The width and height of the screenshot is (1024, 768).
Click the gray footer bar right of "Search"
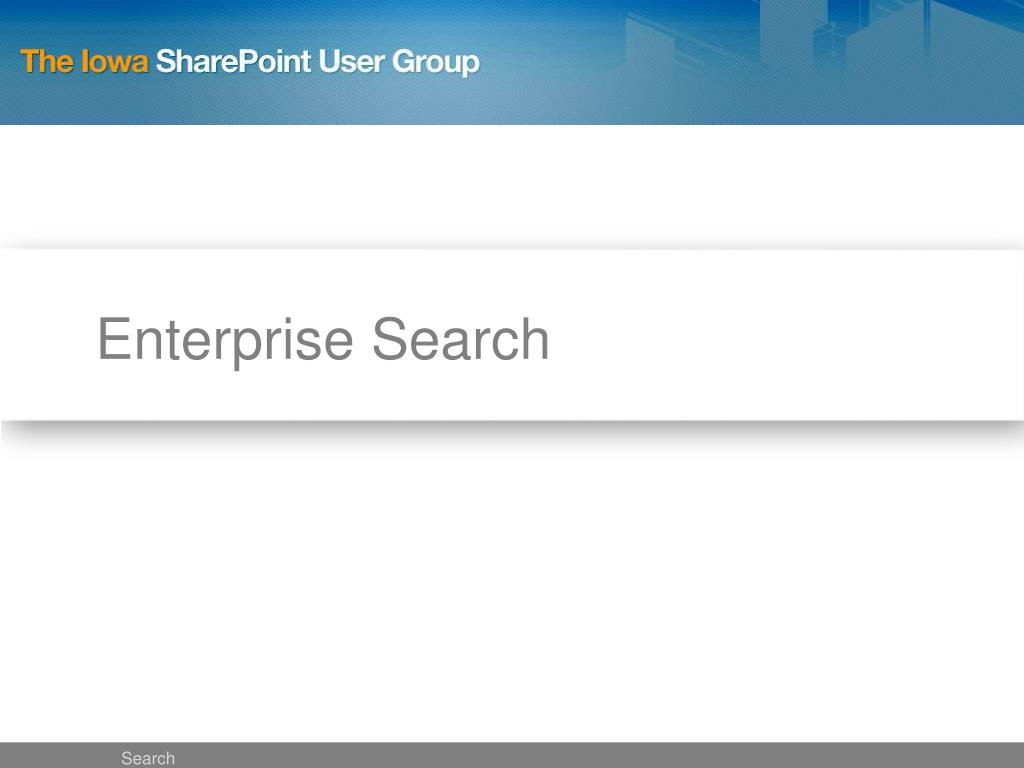[x=588, y=756]
